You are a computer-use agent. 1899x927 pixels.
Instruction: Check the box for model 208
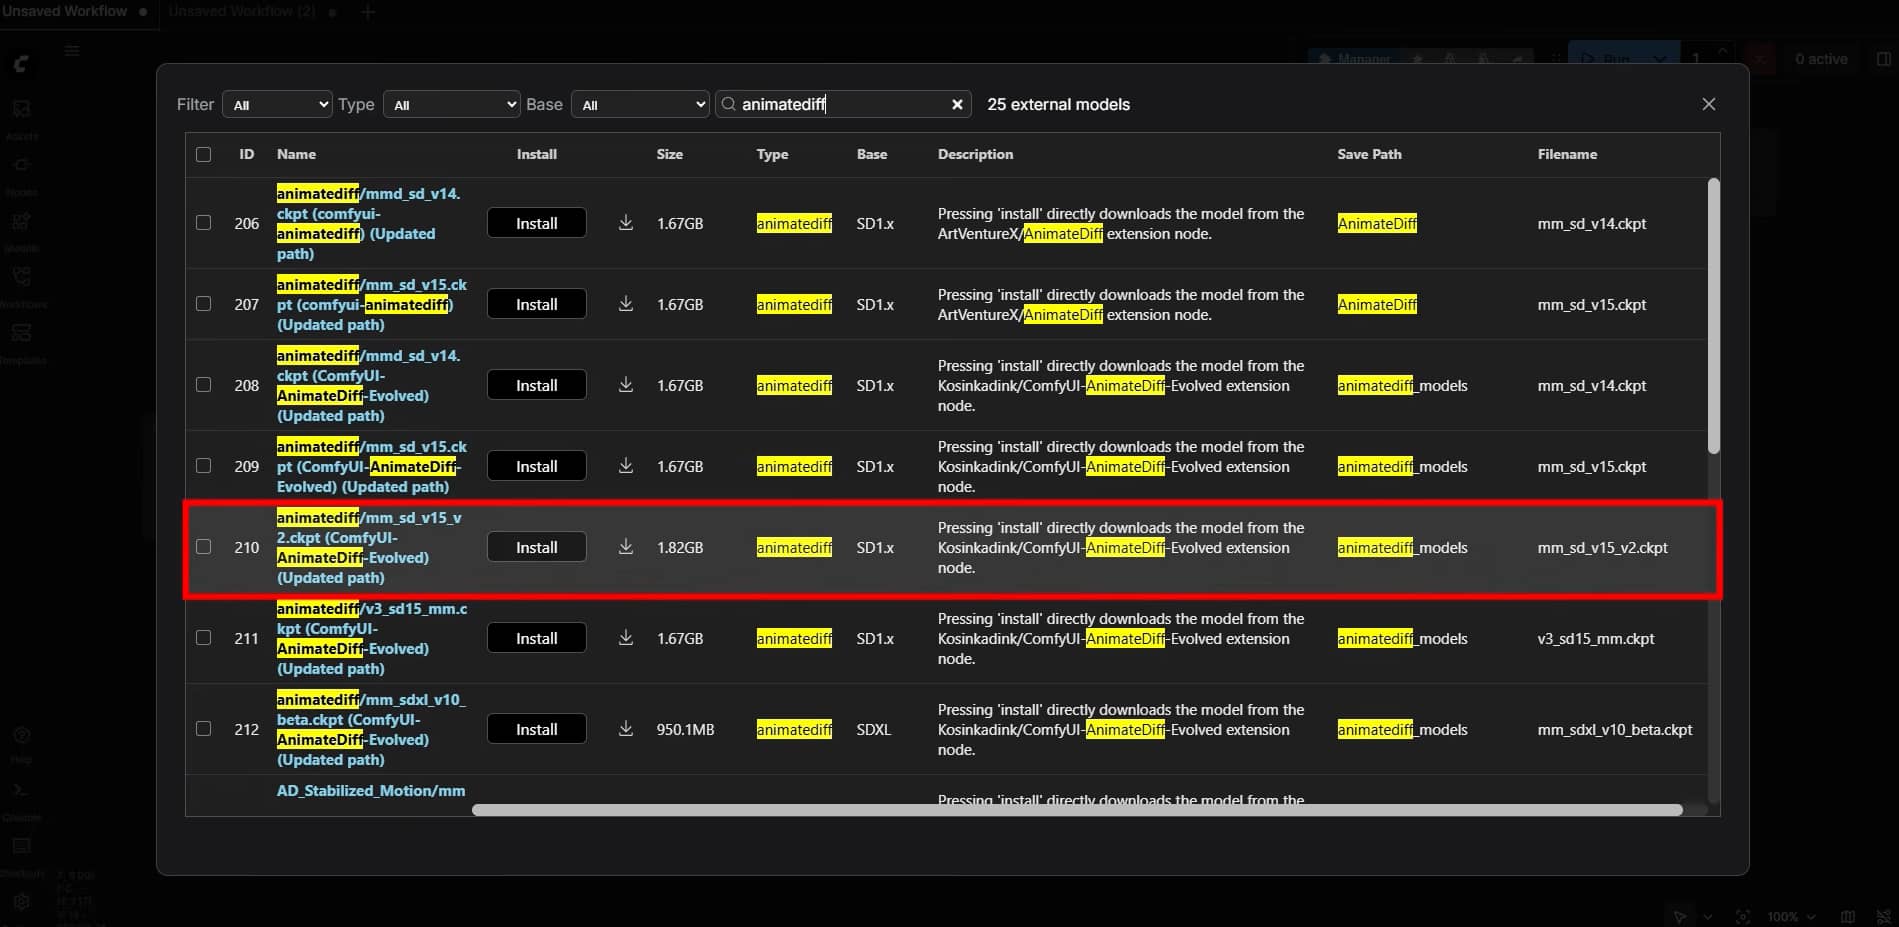coord(204,384)
